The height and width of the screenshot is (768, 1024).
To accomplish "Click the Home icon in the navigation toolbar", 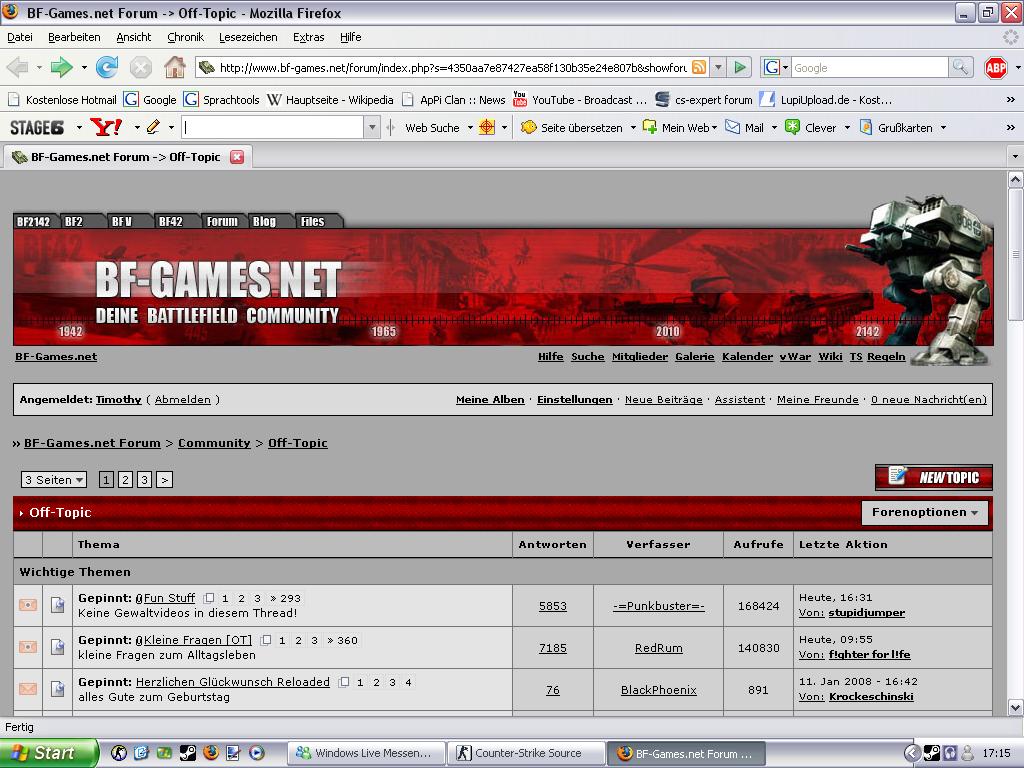I will (x=174, y=67).
